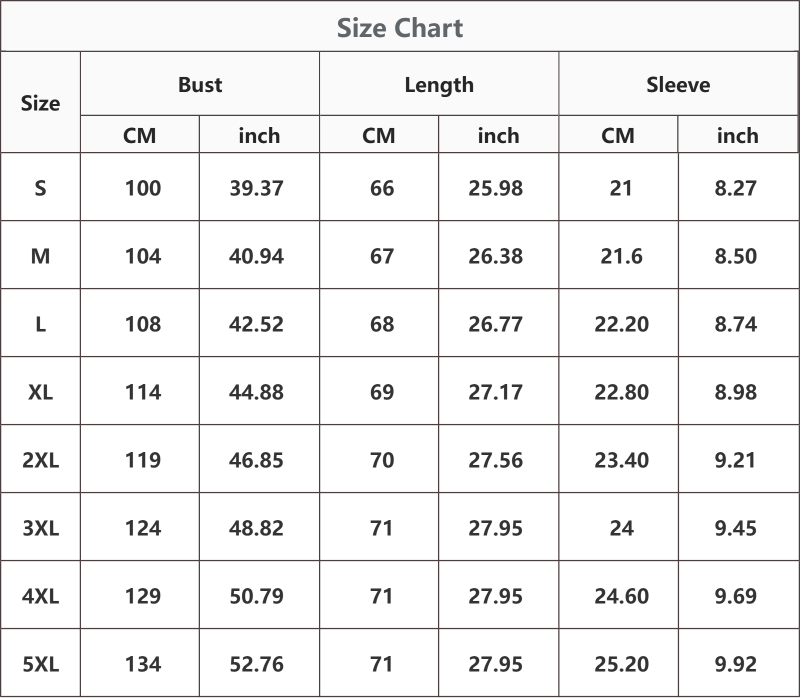
Task: Select the Bust column header
Action: [200, 84]
